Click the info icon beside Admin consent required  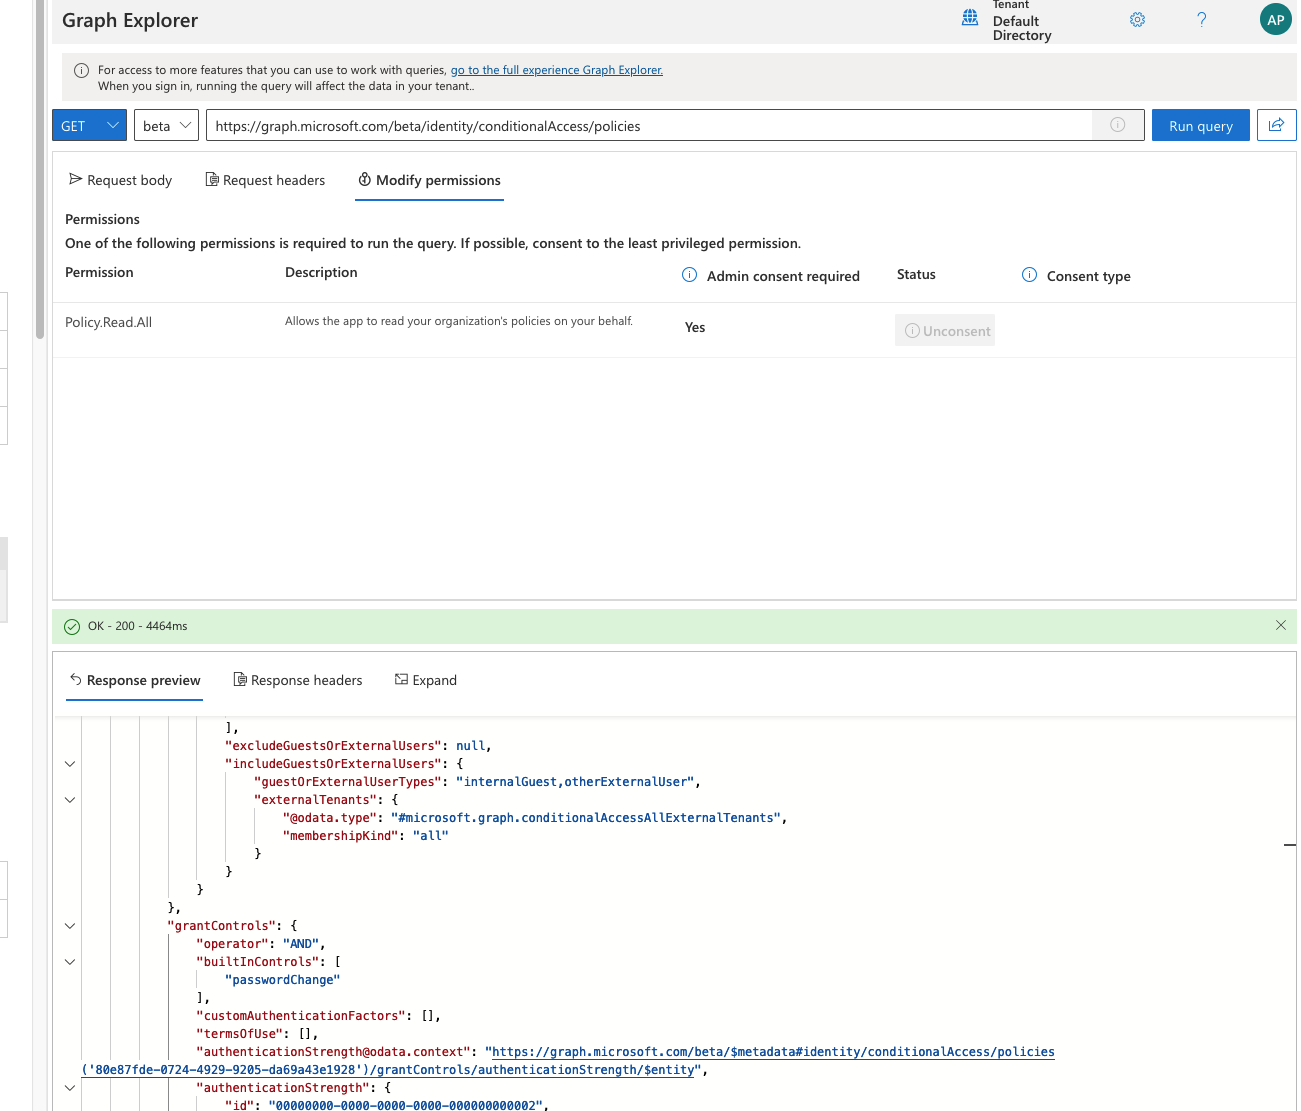[689, 274]
